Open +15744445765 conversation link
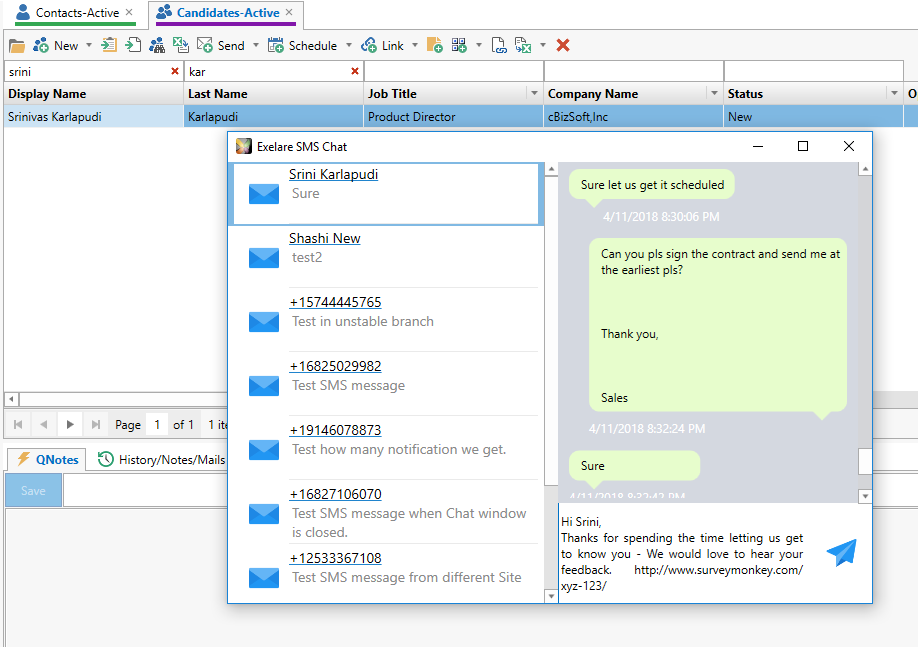This screenshot has width=918, height=647. [x=335, y=302]
